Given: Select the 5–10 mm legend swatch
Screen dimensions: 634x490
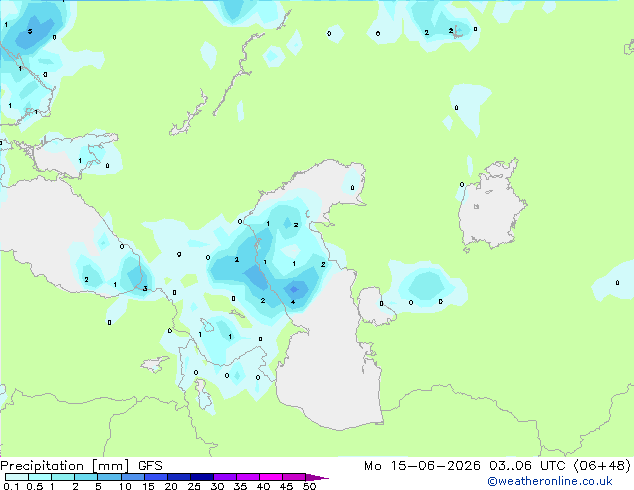Looking at the screenshot, I should [x=109, y=477].
